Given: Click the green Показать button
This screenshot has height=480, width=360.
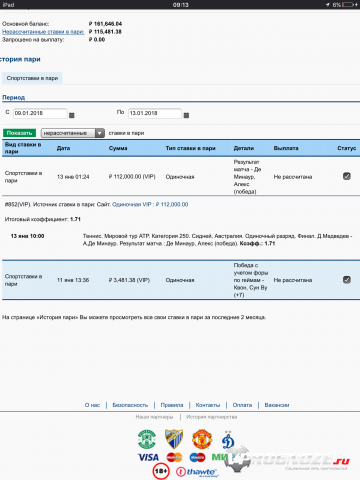Looking at the screenshot, I should (19, 133).
